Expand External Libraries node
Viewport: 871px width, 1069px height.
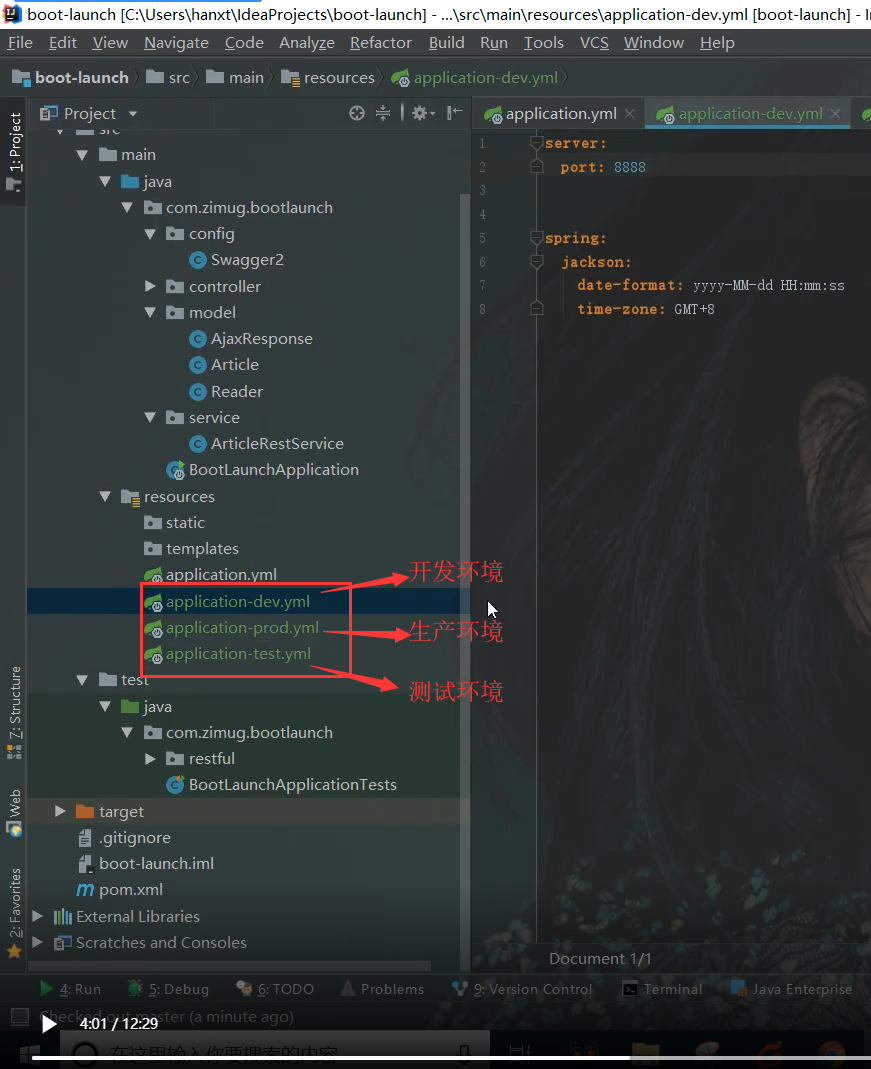(37, 916)
